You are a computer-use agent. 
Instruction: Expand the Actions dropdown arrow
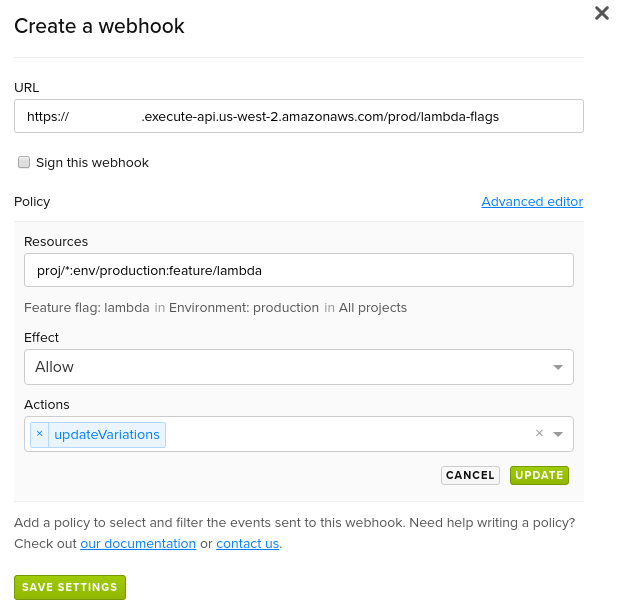point(558,435)
